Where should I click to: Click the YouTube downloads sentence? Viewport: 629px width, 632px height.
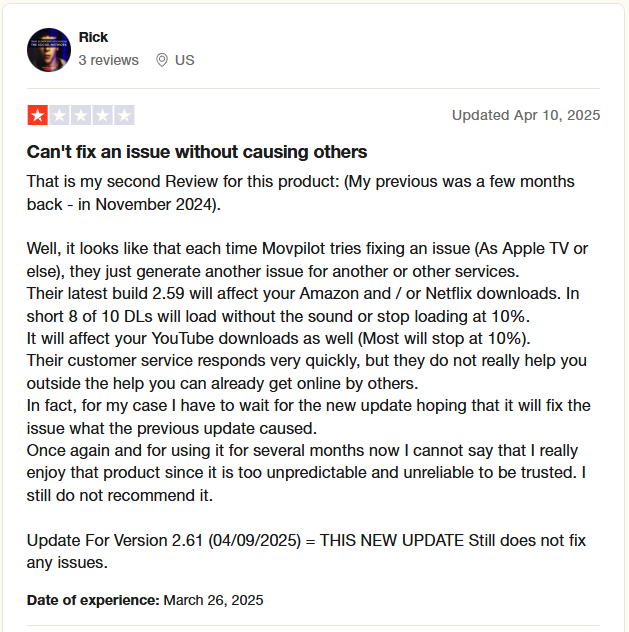pyautogui.click(x=278, y=338)
